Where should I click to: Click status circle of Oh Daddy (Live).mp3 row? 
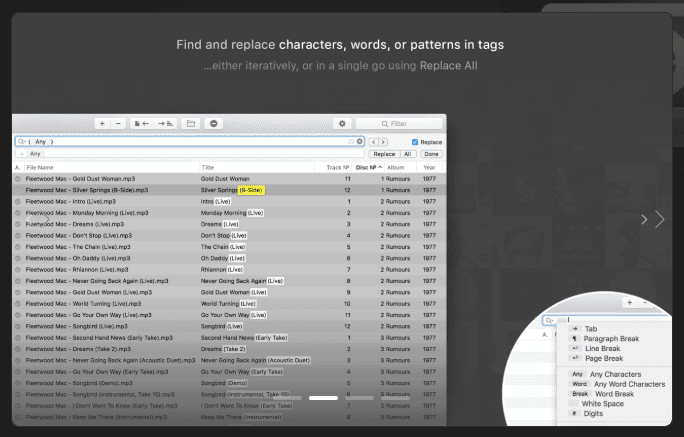18,258
